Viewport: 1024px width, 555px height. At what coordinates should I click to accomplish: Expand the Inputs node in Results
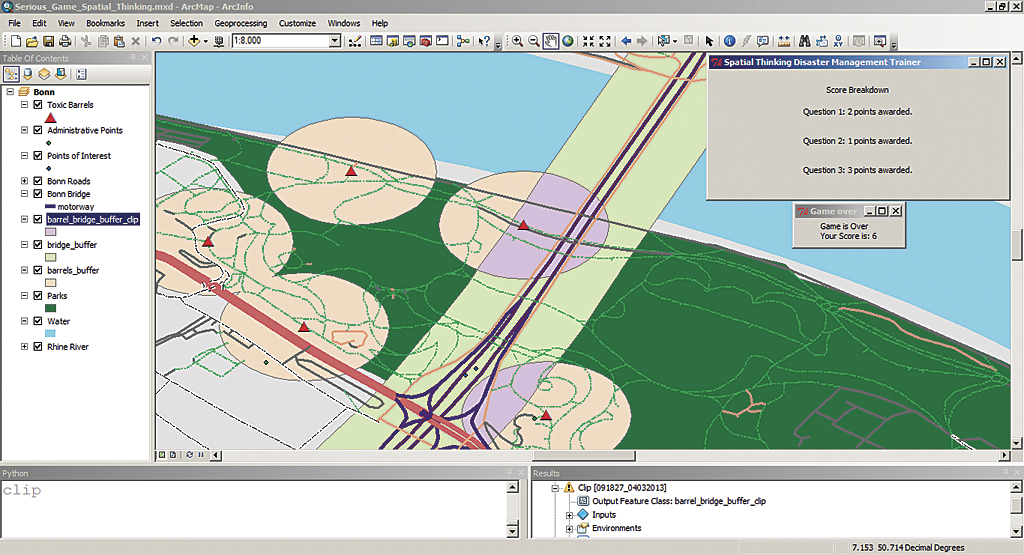pyautogui.click(x=570, y=515)
